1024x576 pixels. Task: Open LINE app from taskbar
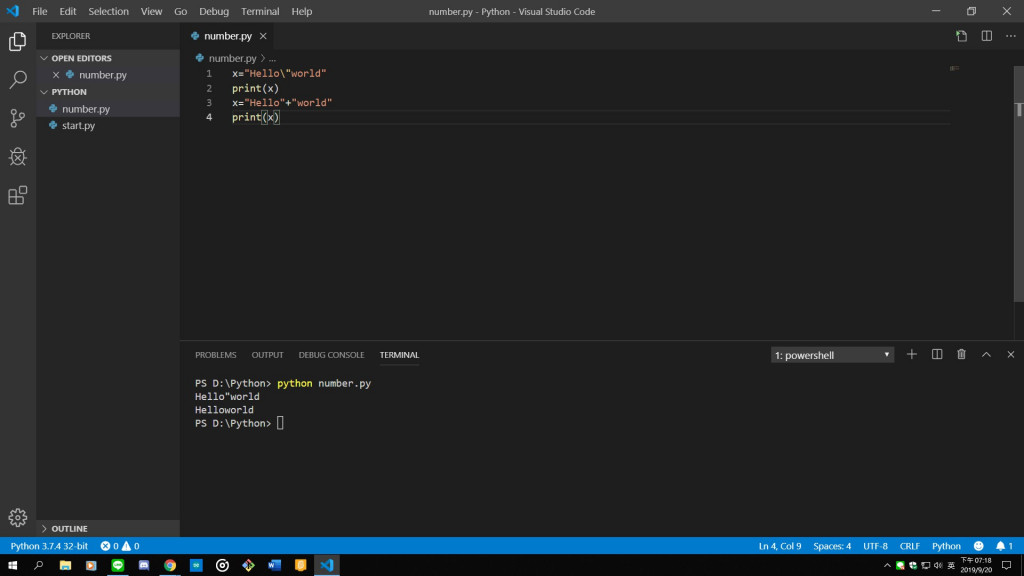point(118,566)
